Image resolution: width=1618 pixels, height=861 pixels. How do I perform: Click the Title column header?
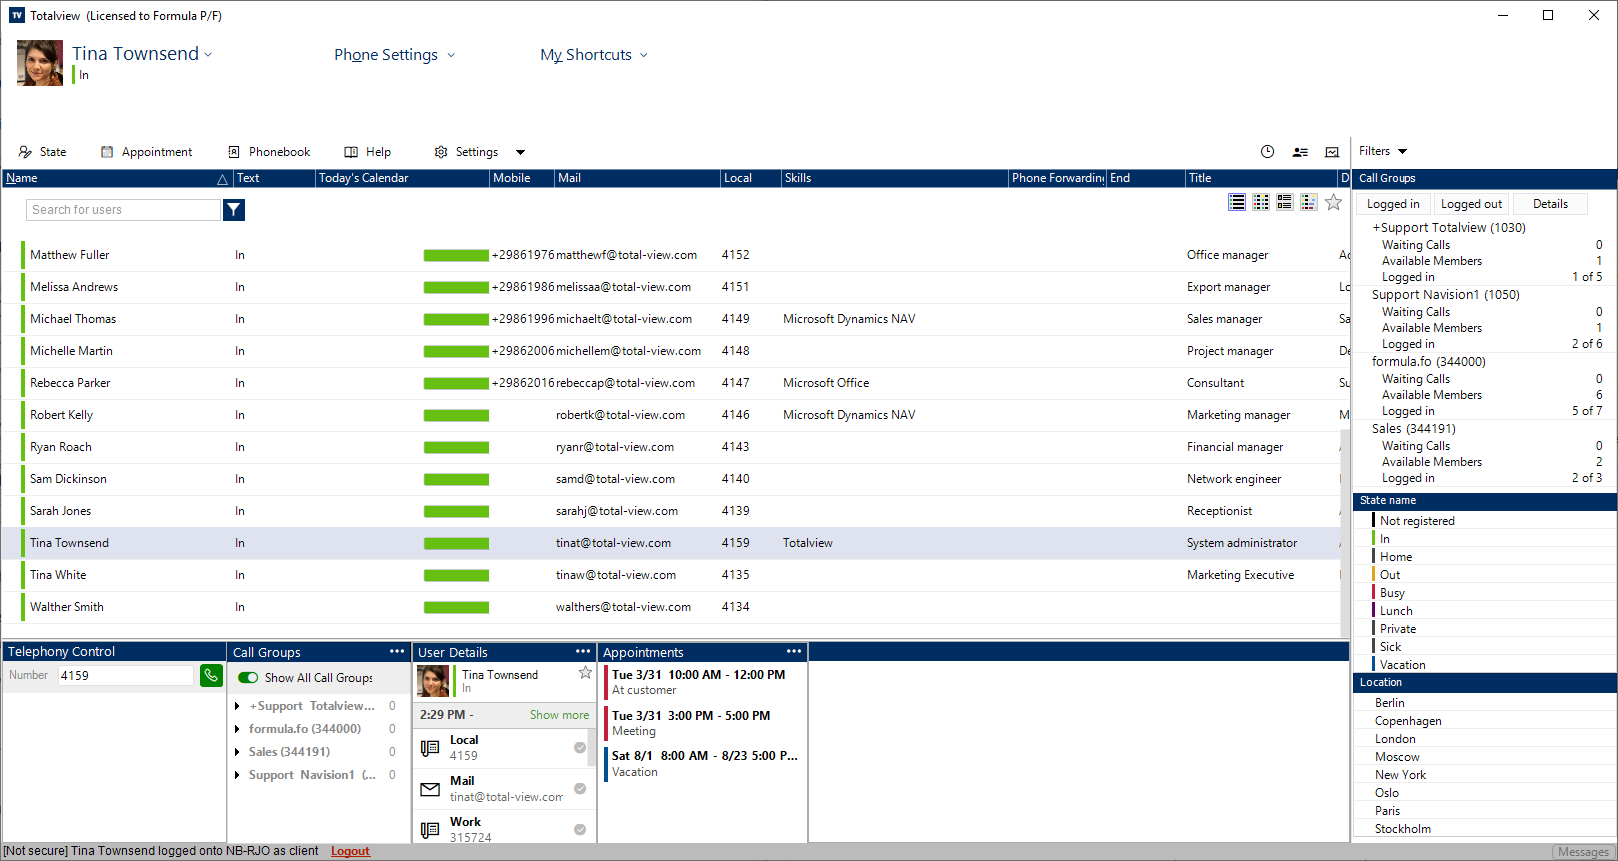1260,178
